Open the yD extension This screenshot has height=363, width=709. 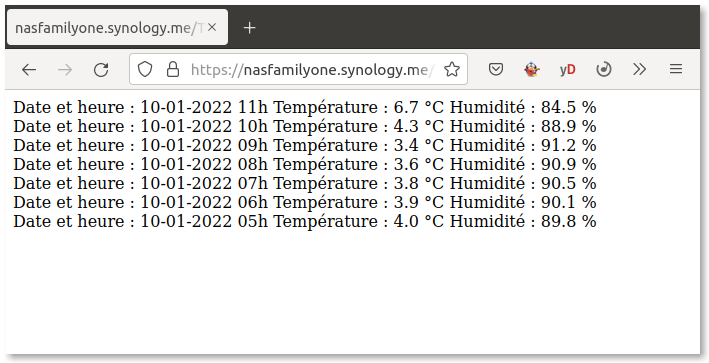tap(567, 70)
